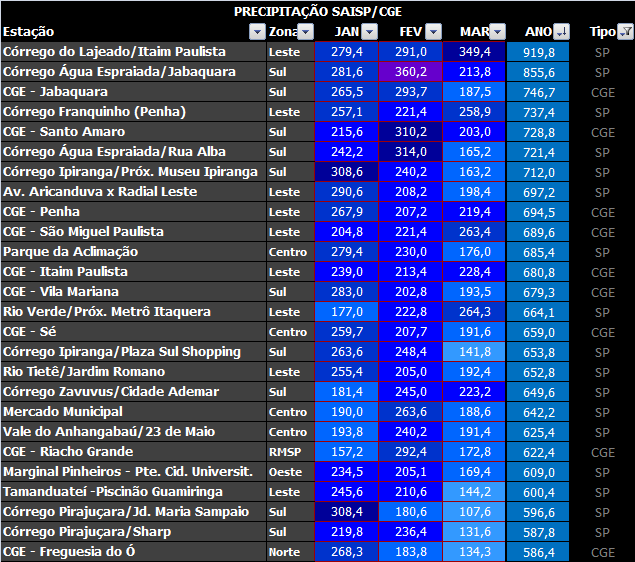Click station Córrego do Lajeado/Itaim Paulista
Viewport: 635px width, 562px height.
coord(120,52)
